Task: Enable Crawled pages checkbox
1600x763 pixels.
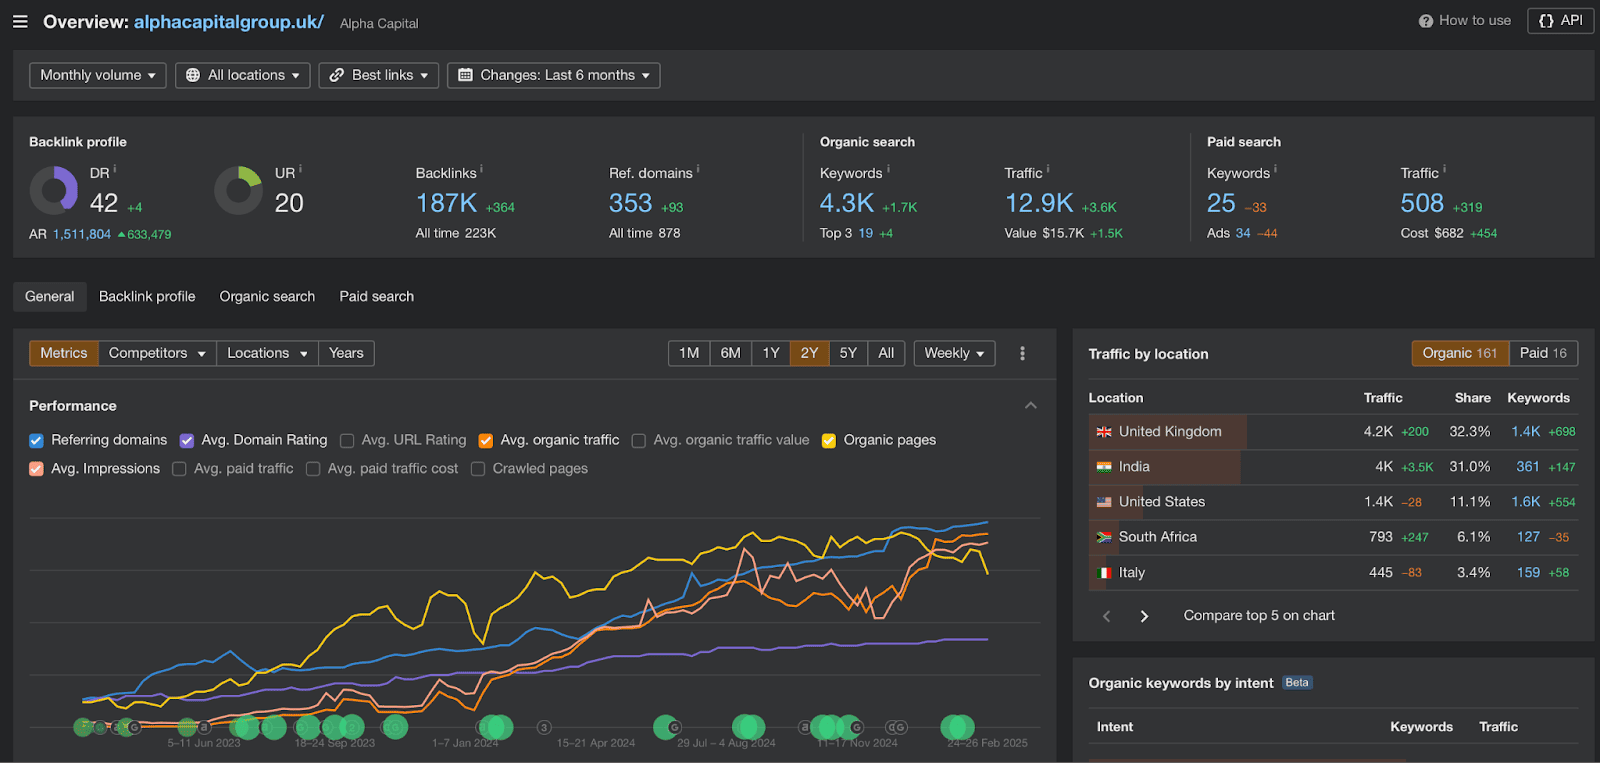Action: (x=478, y=469)
